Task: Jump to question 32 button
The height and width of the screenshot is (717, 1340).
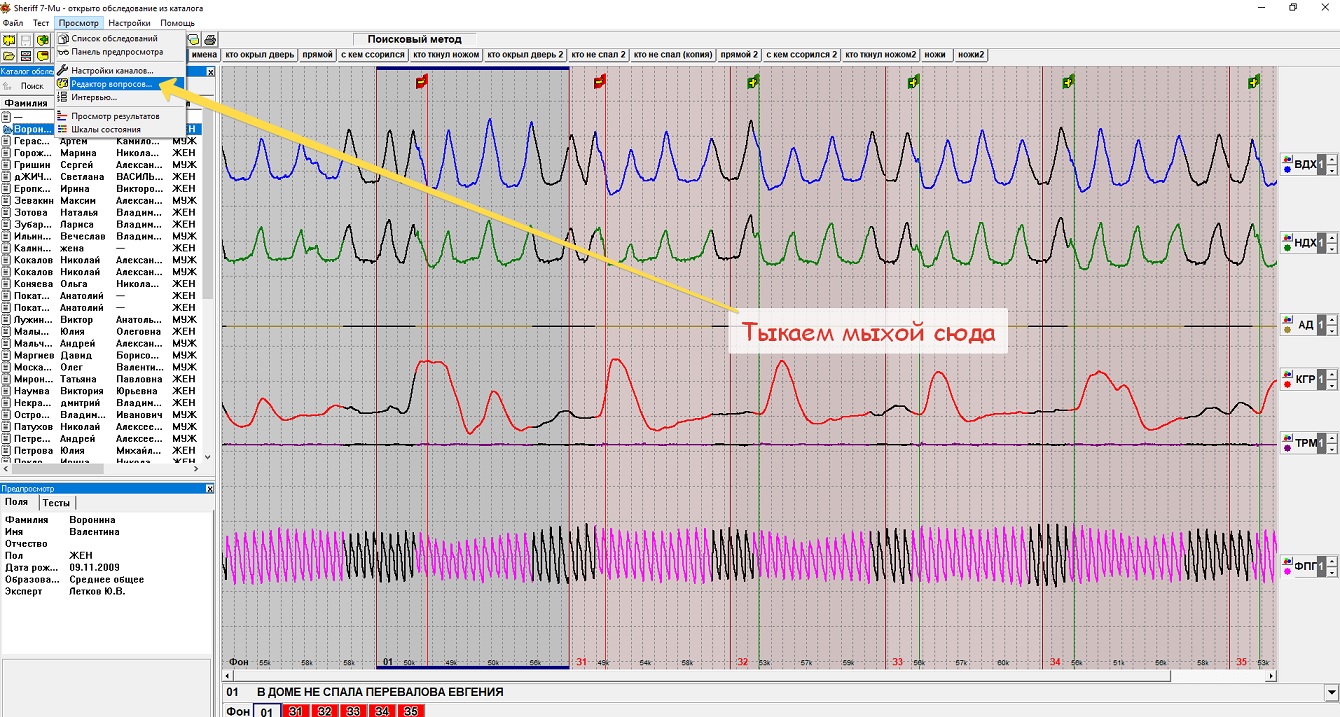Action: [324, 711]
